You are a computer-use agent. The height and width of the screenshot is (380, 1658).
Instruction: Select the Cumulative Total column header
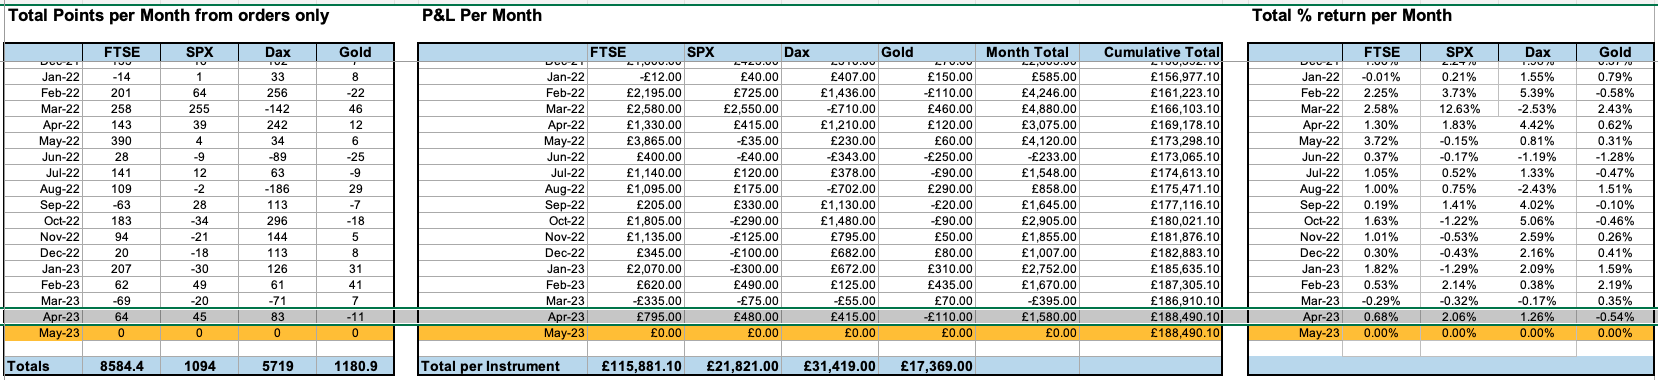click(x=1161, y=52)
